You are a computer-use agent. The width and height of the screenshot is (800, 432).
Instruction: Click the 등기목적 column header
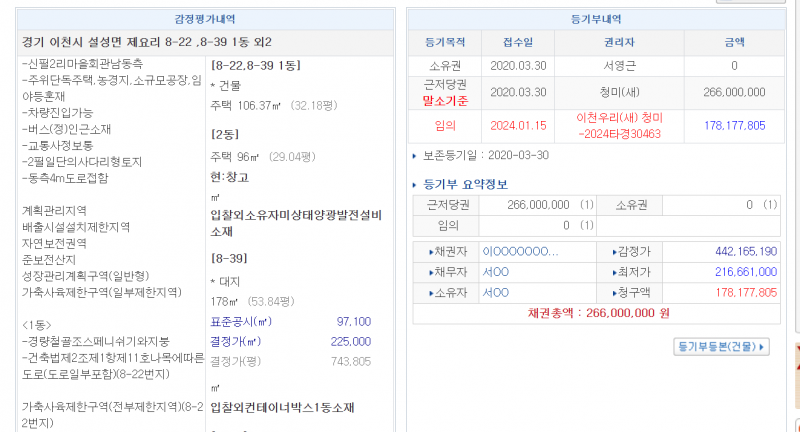point(446,43)
